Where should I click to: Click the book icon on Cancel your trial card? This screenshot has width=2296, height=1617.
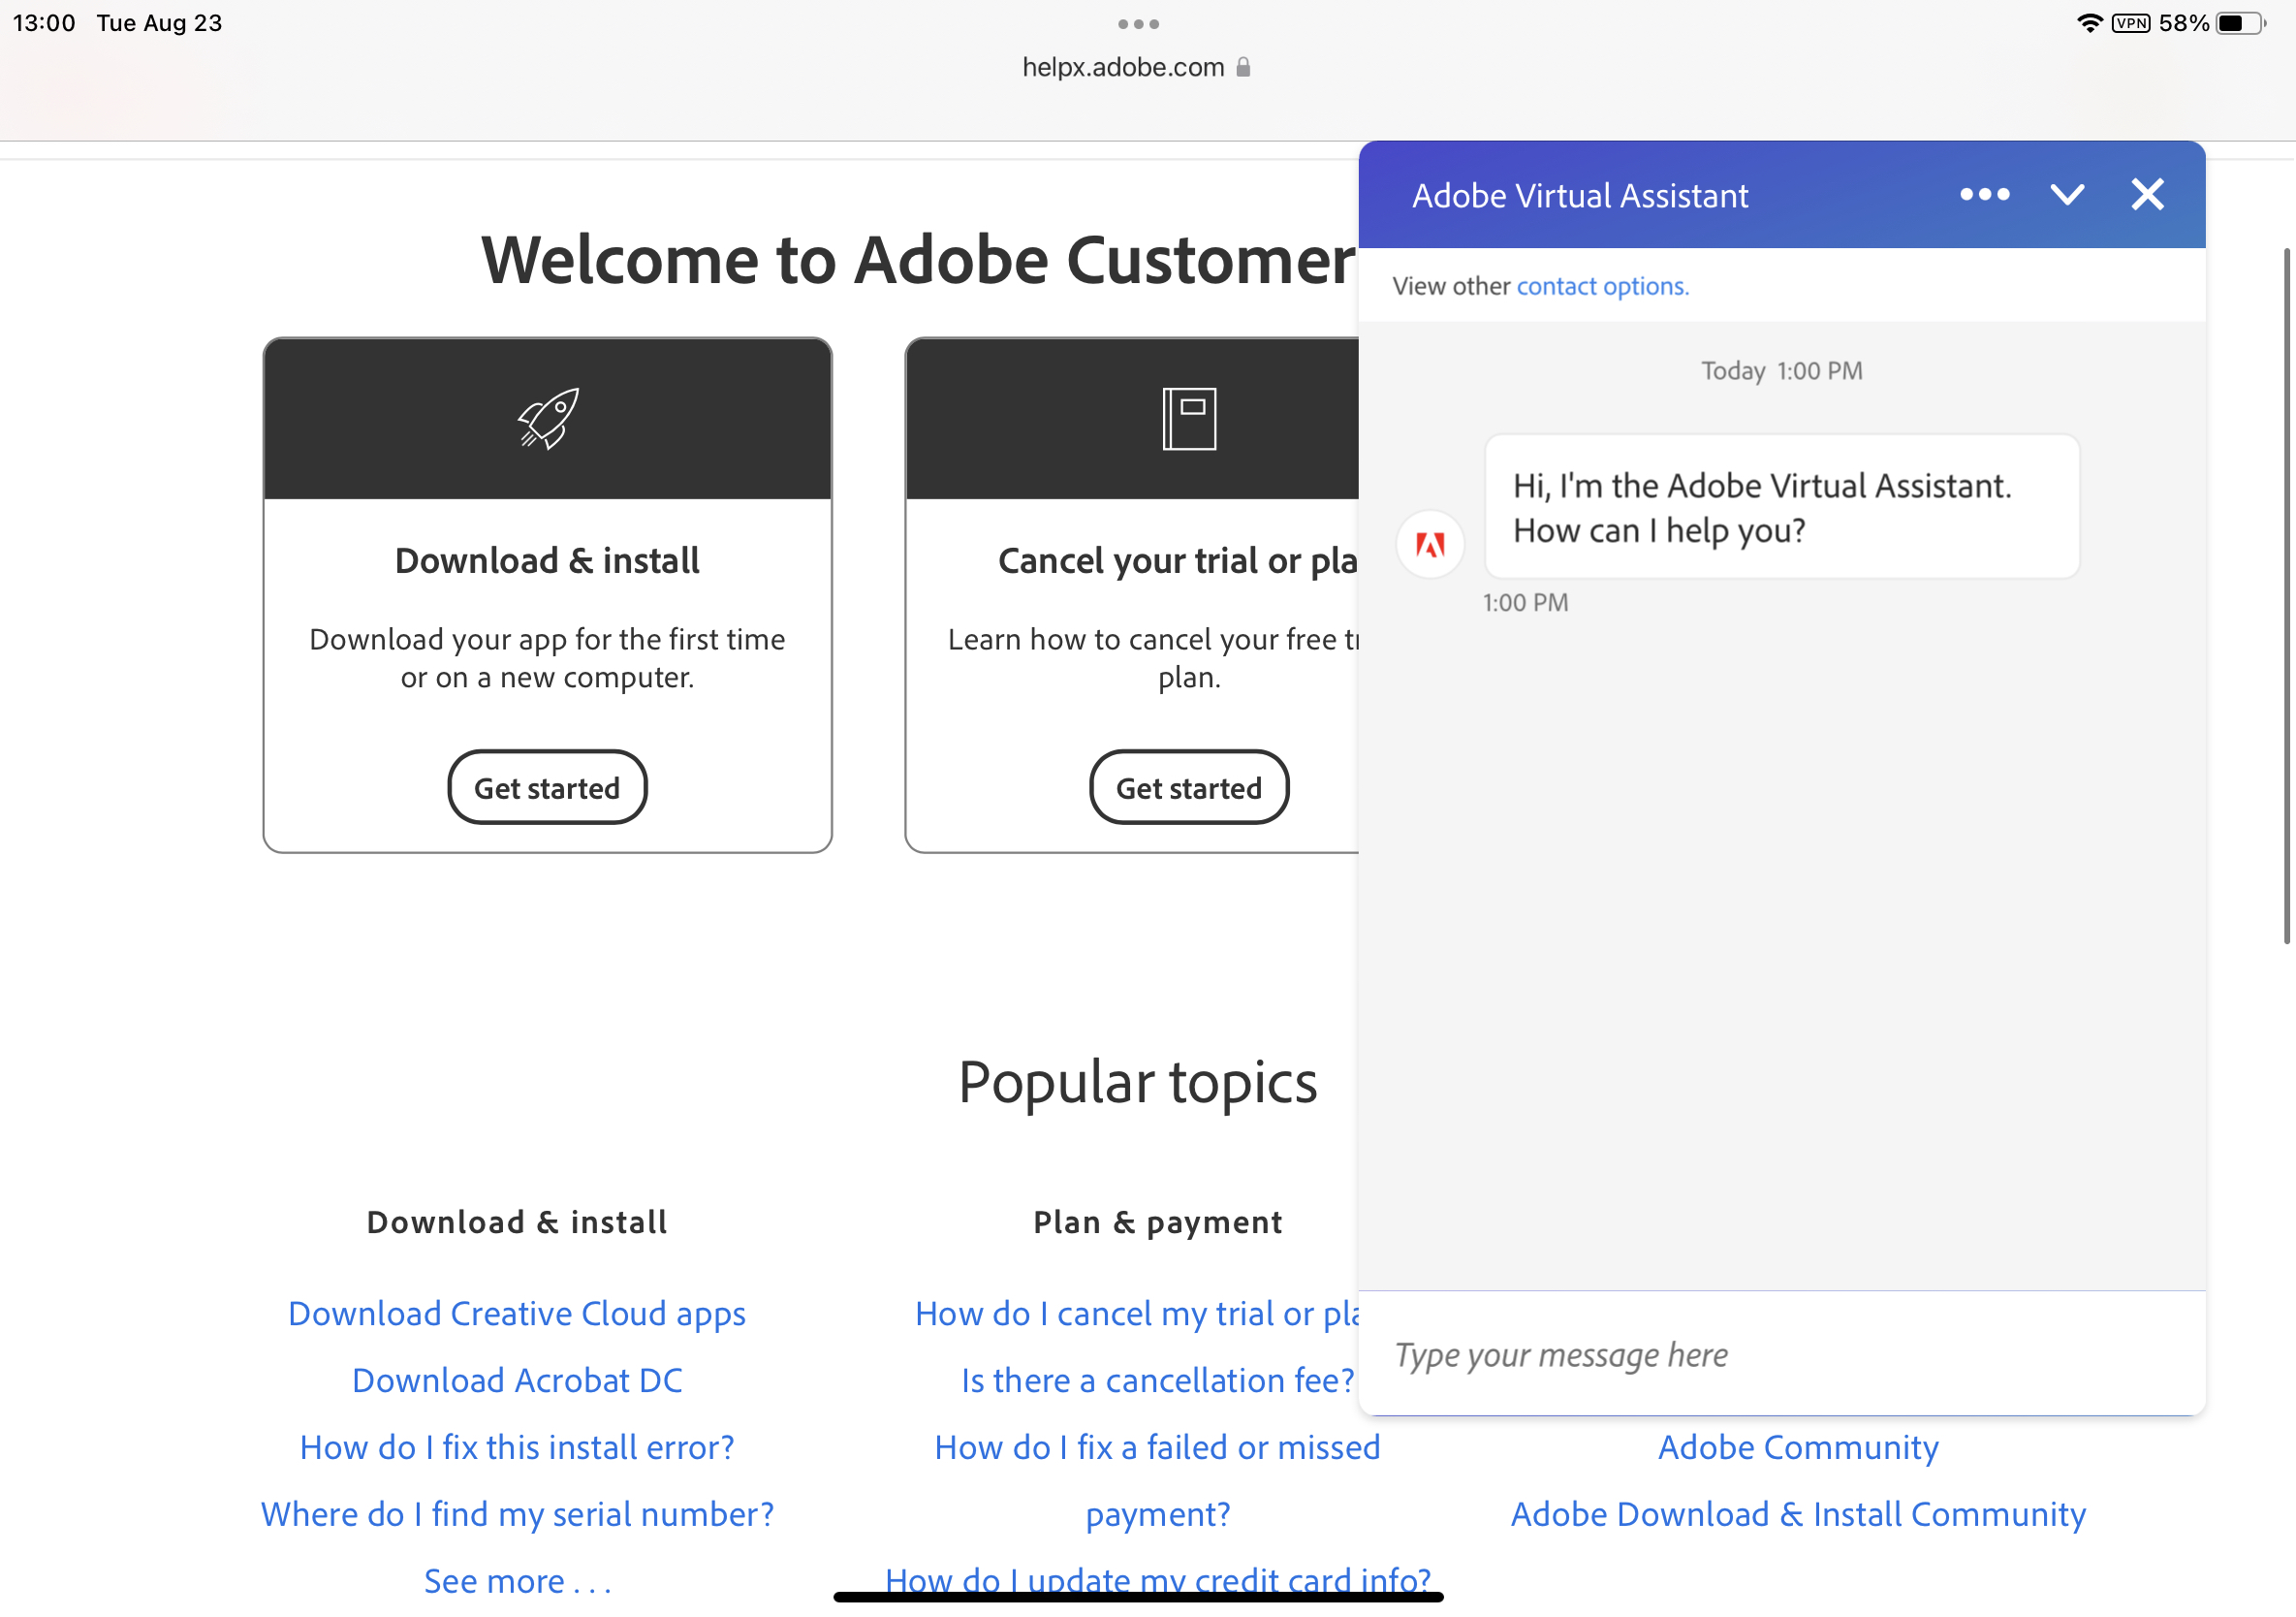click(x=1188, y=419)
